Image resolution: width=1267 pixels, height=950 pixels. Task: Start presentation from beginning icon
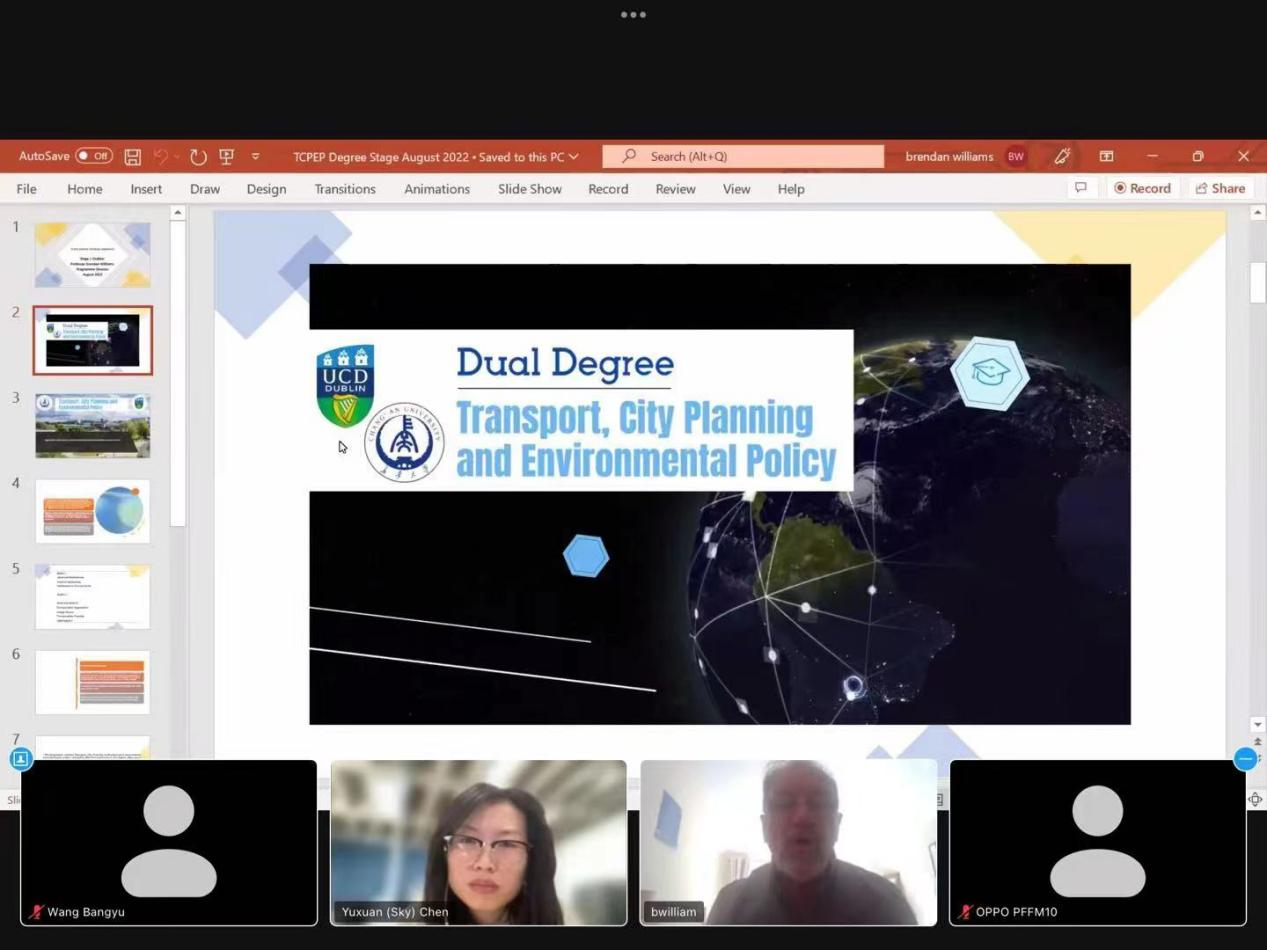click(x=226, y=157)
